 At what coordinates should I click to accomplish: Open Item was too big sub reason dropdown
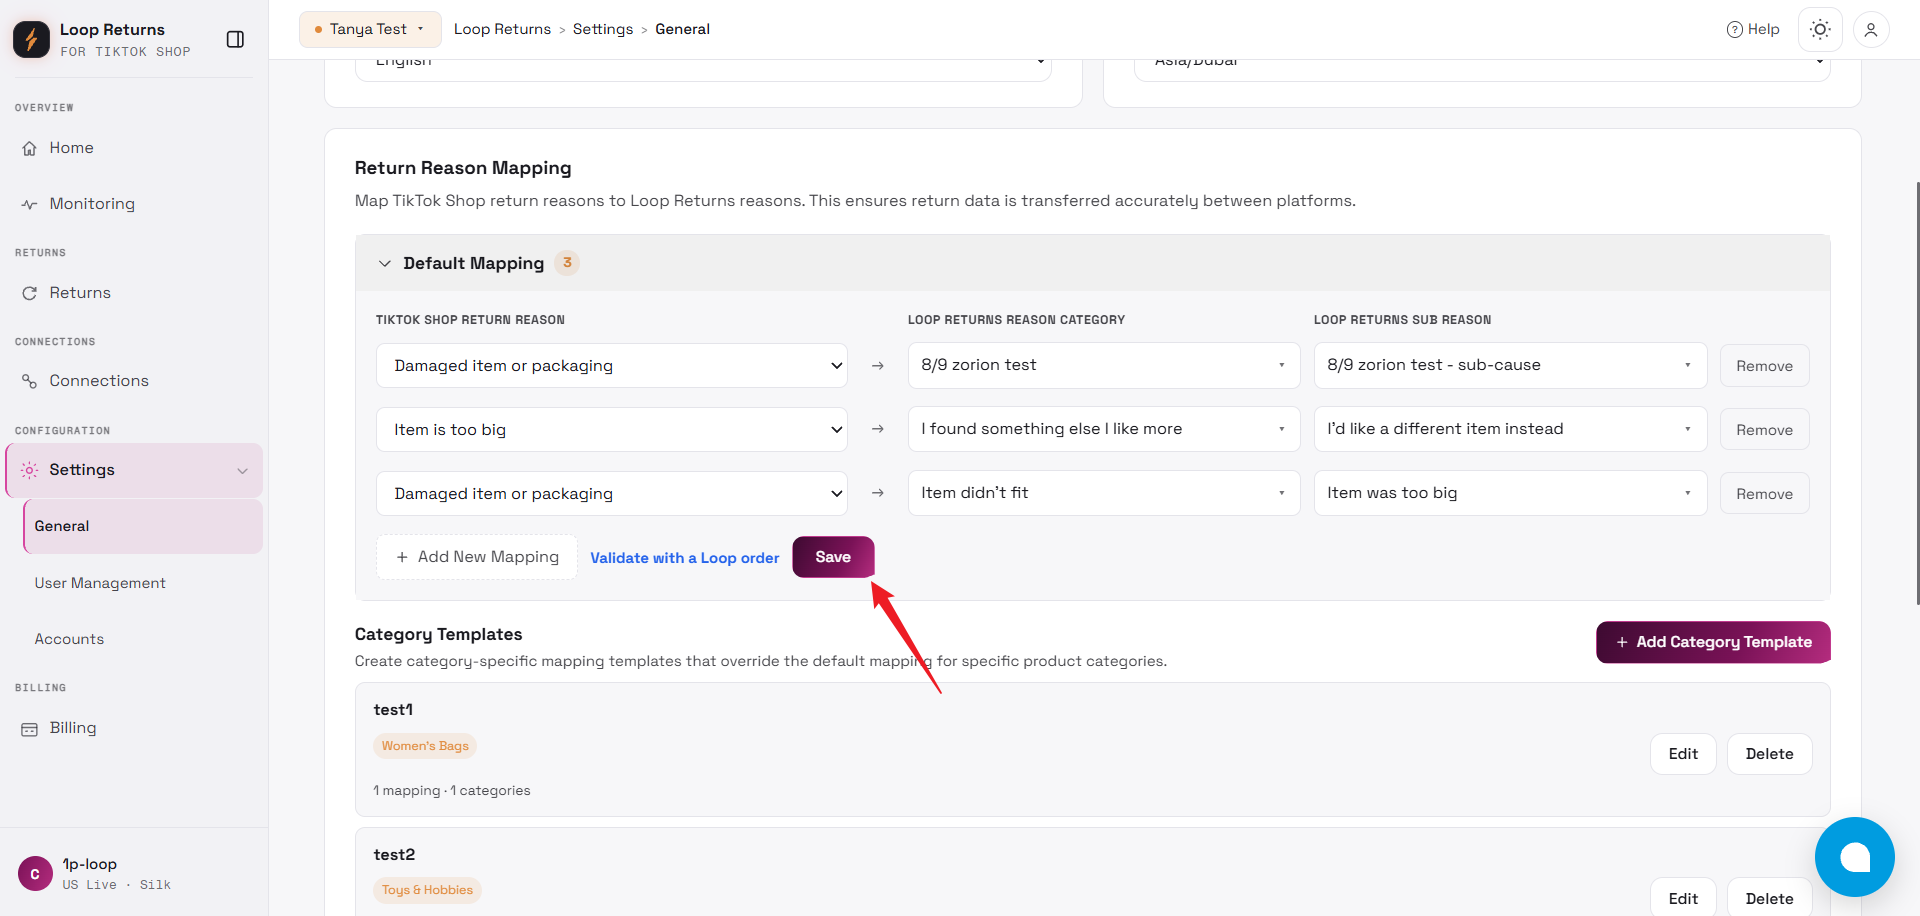[1510, 493]
